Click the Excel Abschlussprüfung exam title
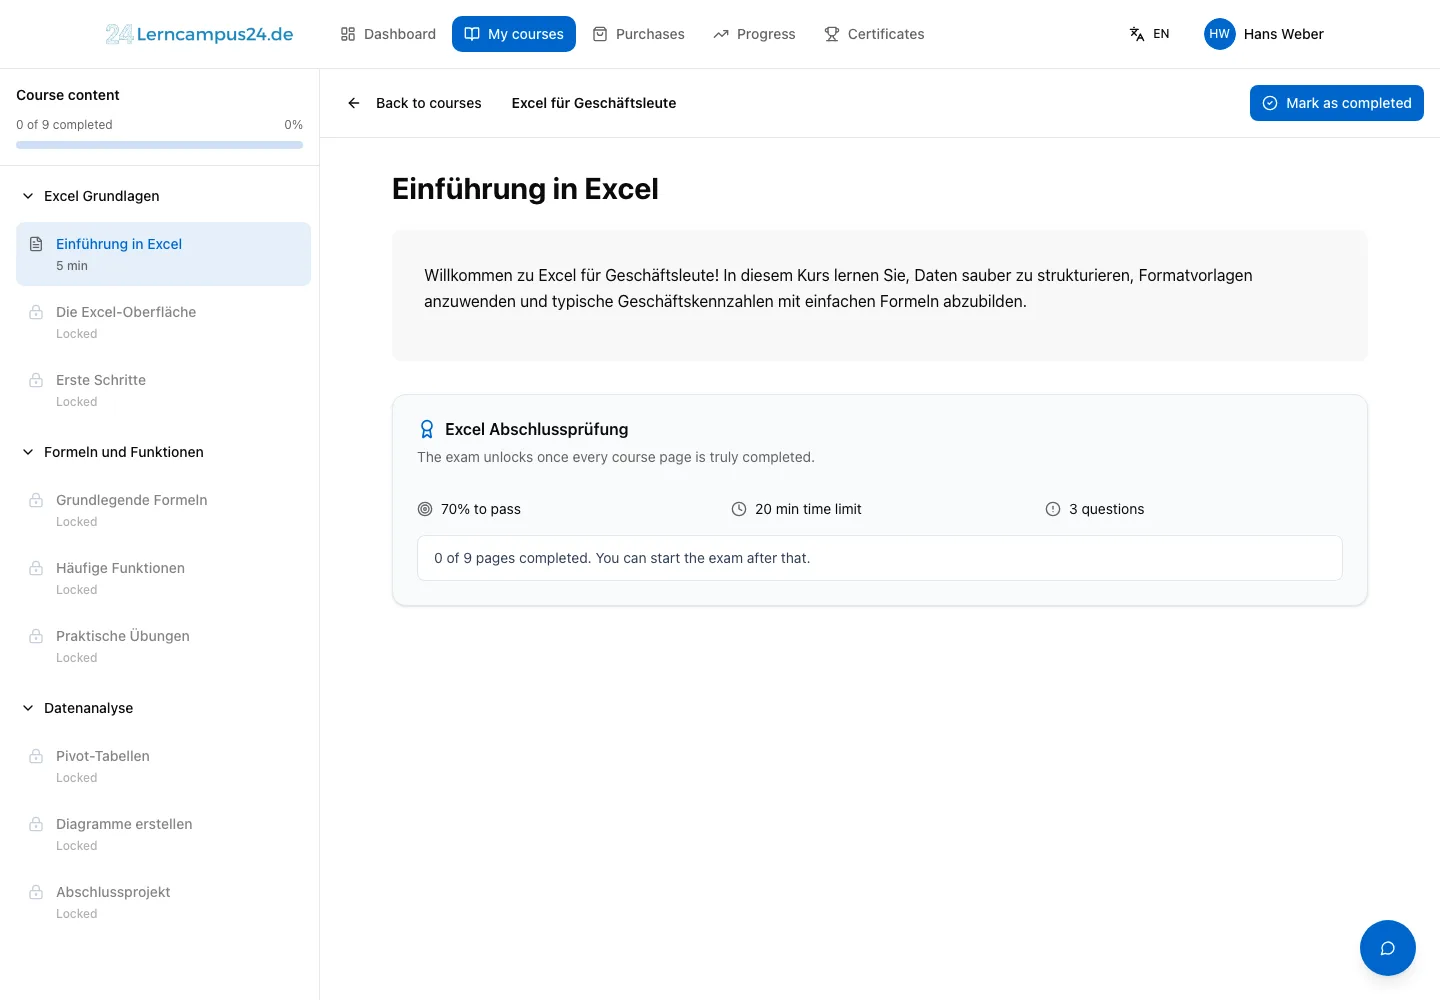The height and width of the screenshot is (1000, 1440). 537,429
